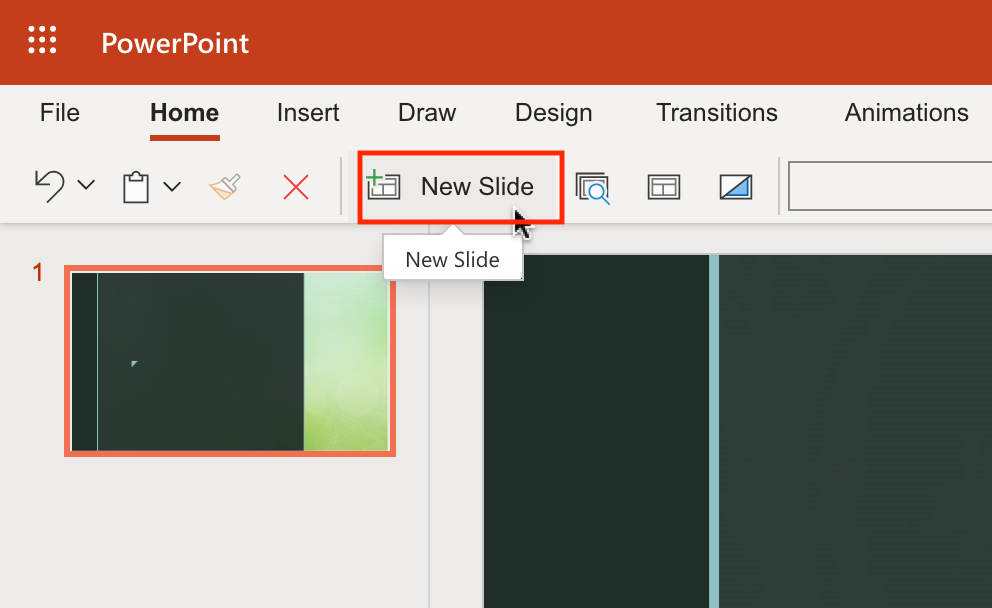Expand the Paste options dropdown arrow
992x608 pixels.
tap(172, 186)
